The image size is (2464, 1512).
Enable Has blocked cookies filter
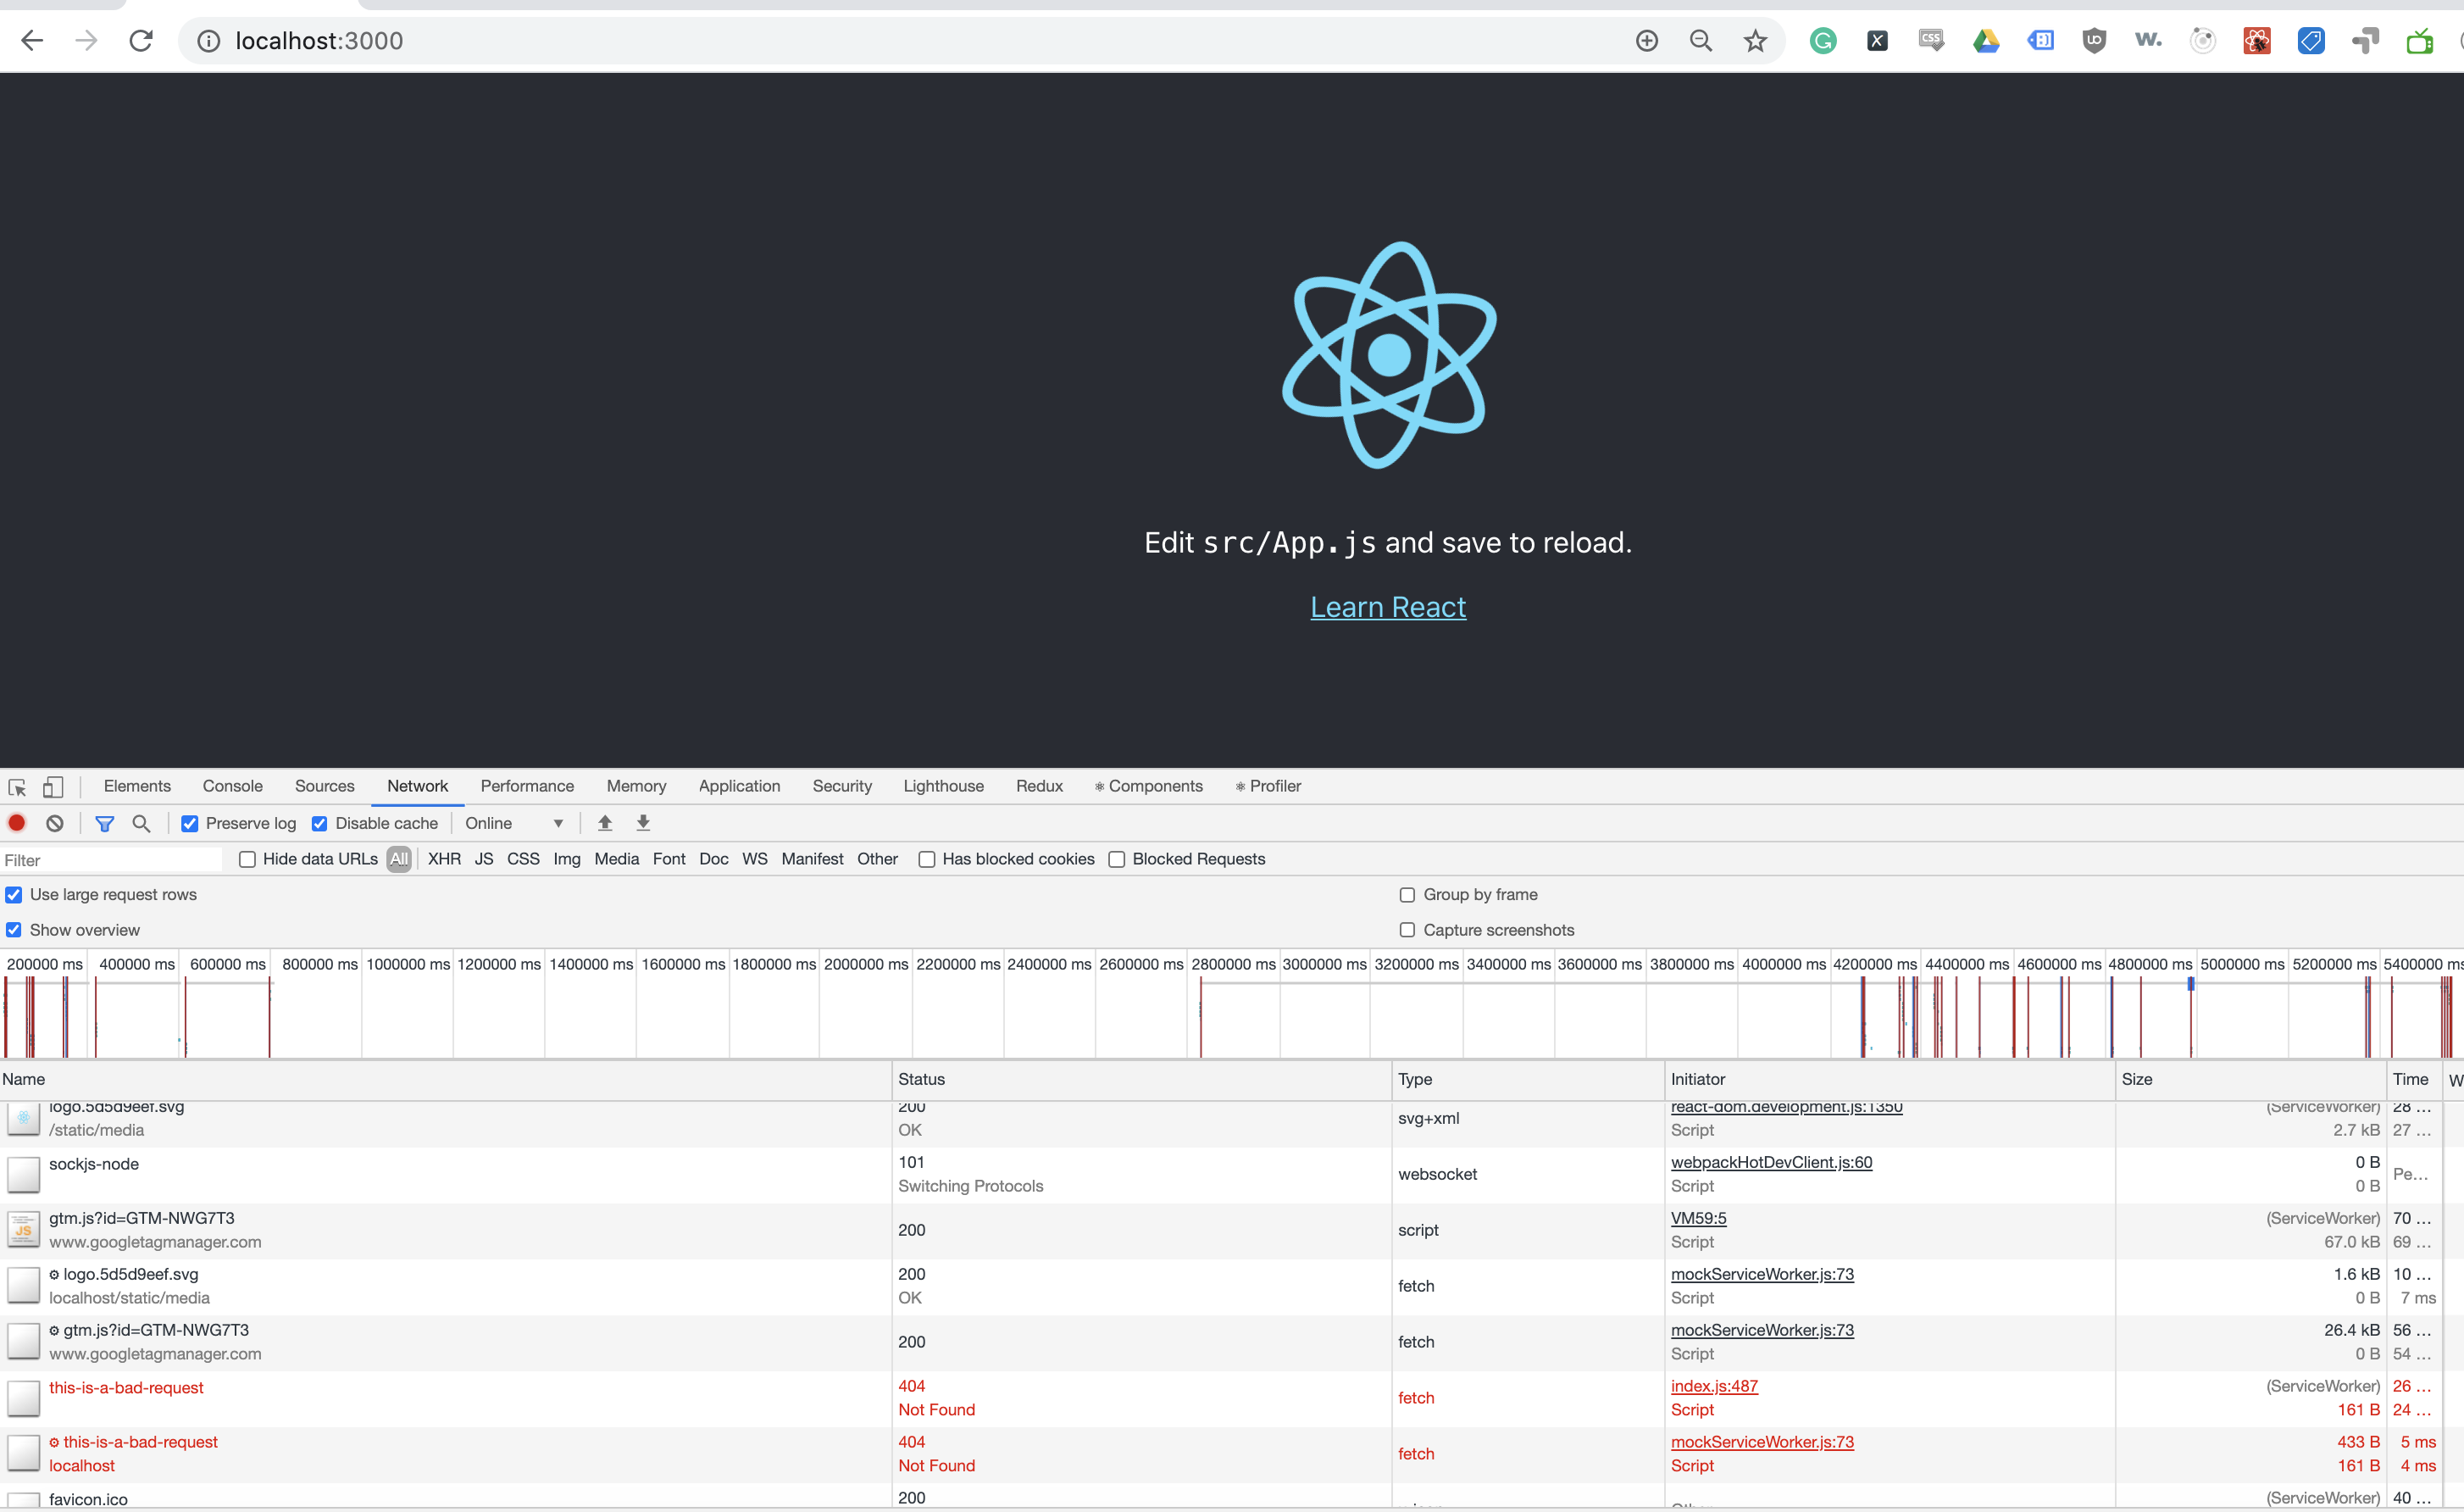click(x=927, y=860)
